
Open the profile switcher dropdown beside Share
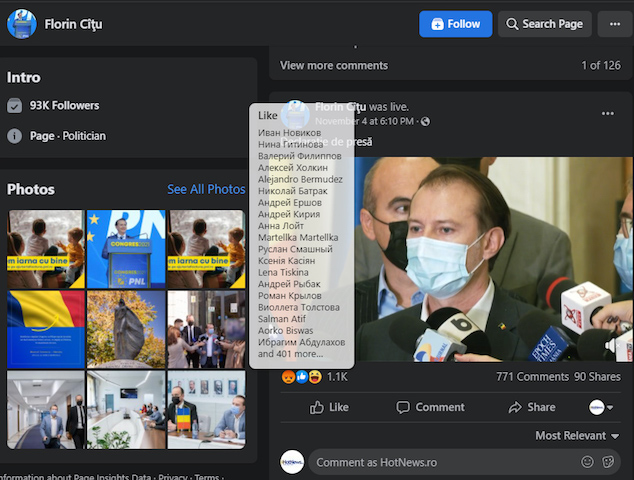pos(602,407)
